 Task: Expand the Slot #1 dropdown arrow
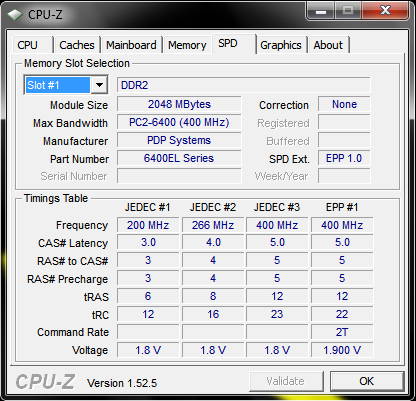[x=99, y=85]
